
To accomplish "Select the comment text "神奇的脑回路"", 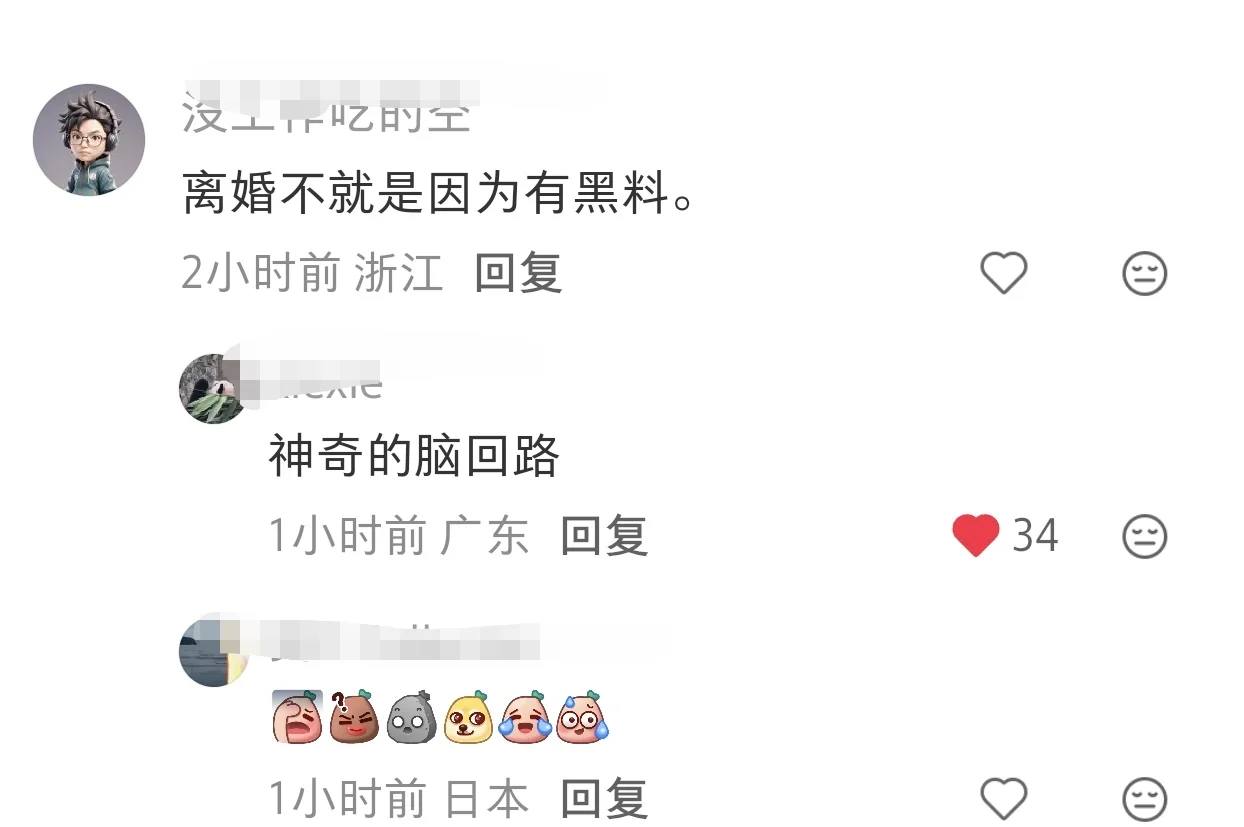I will point(413,457).
